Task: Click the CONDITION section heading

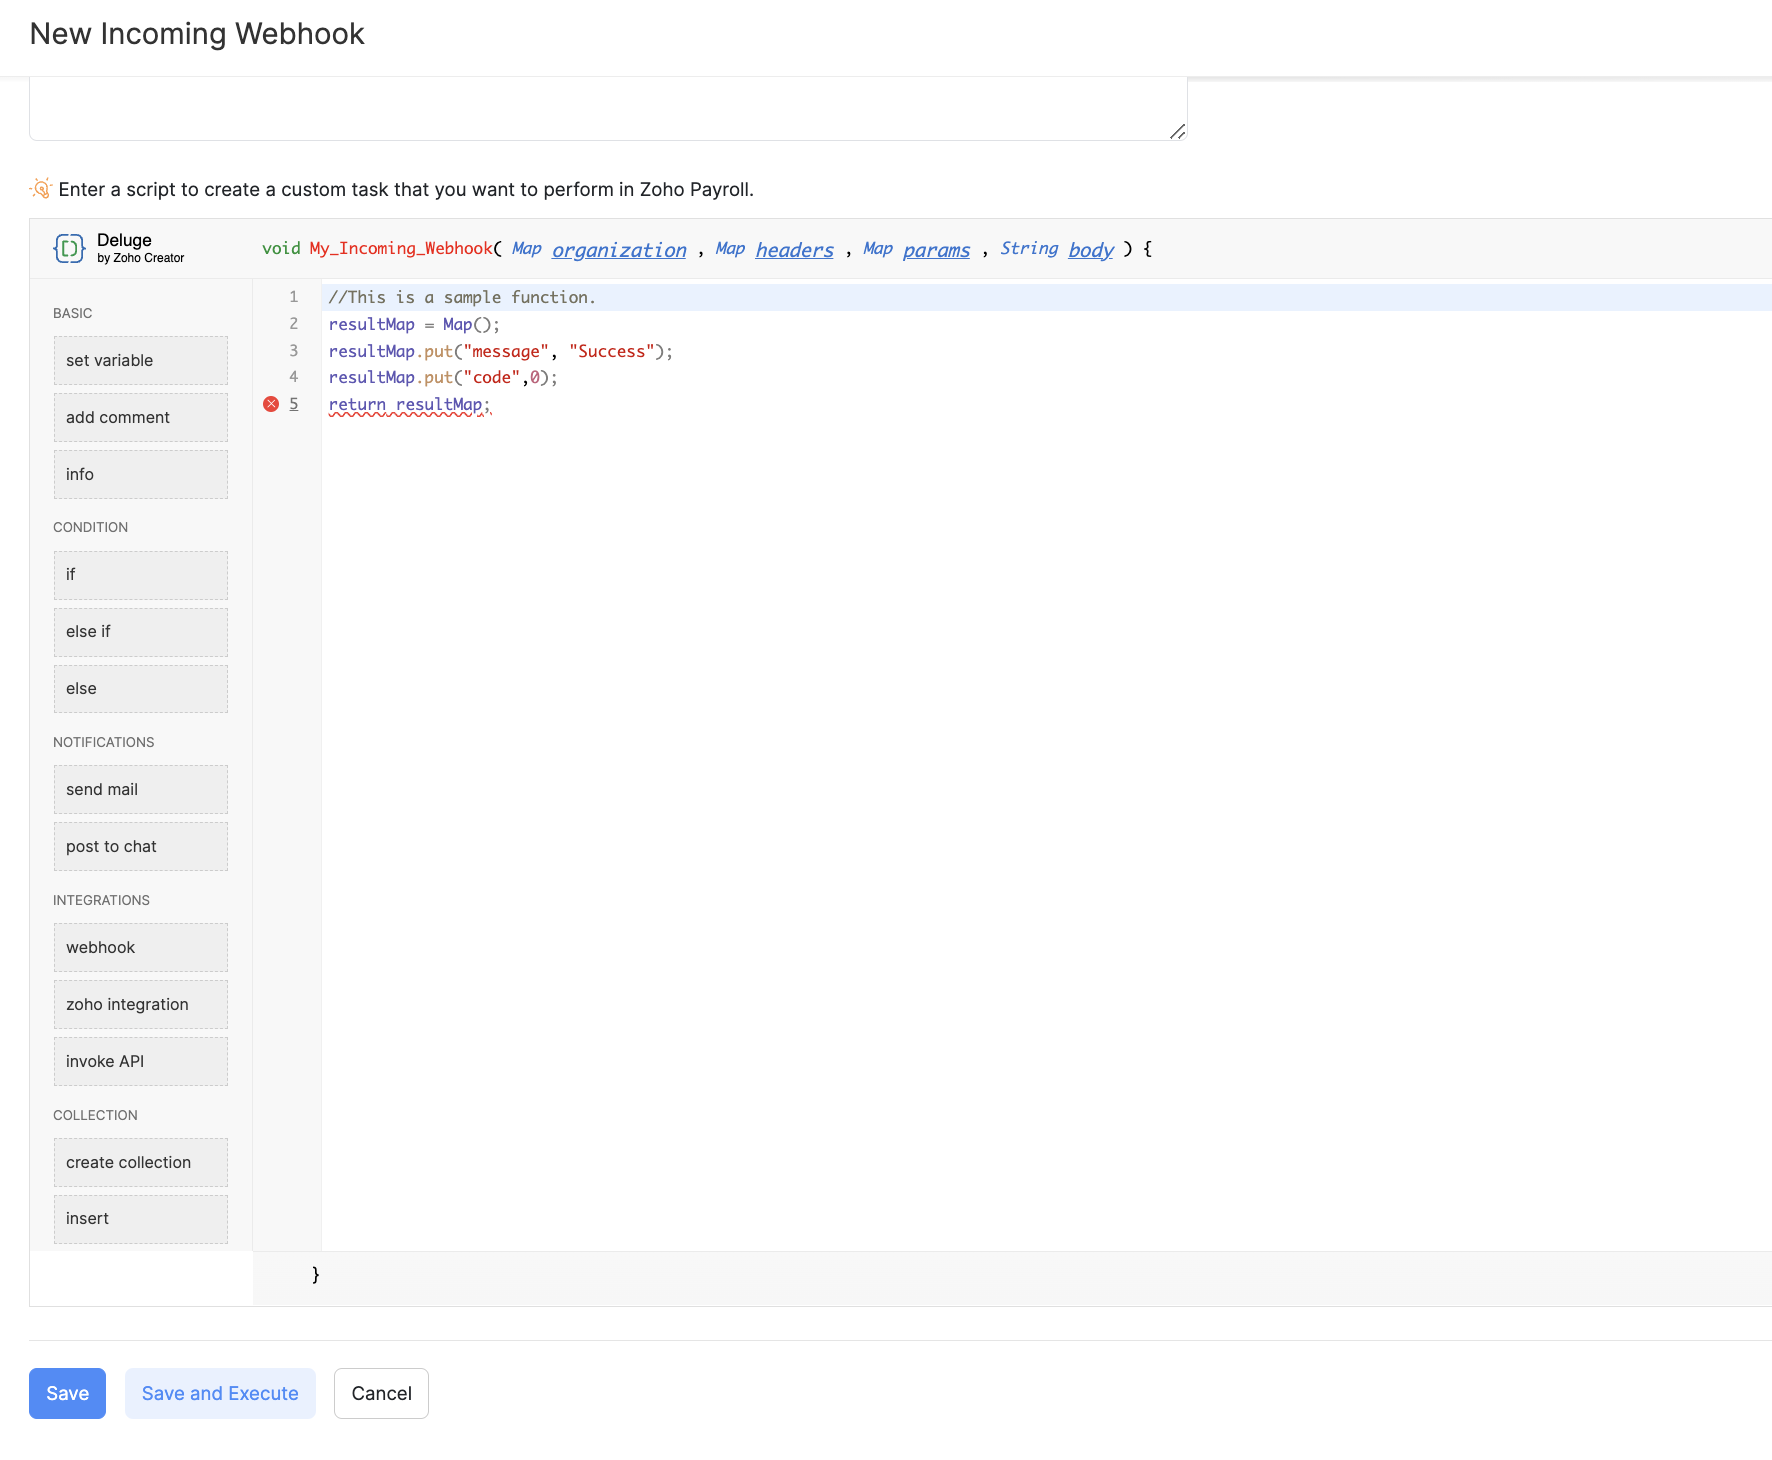Action: pos(90,527)
